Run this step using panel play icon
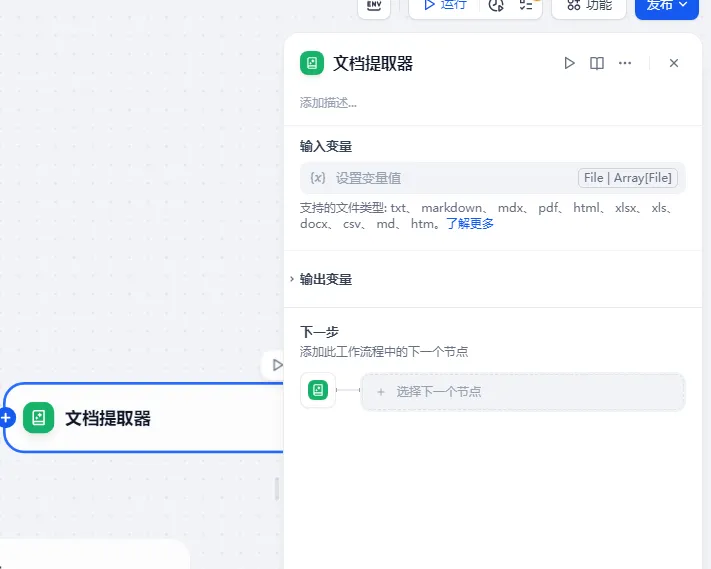The width and height of the screenshot is (711, 569). pyautogui.click(x=569, y=63)
